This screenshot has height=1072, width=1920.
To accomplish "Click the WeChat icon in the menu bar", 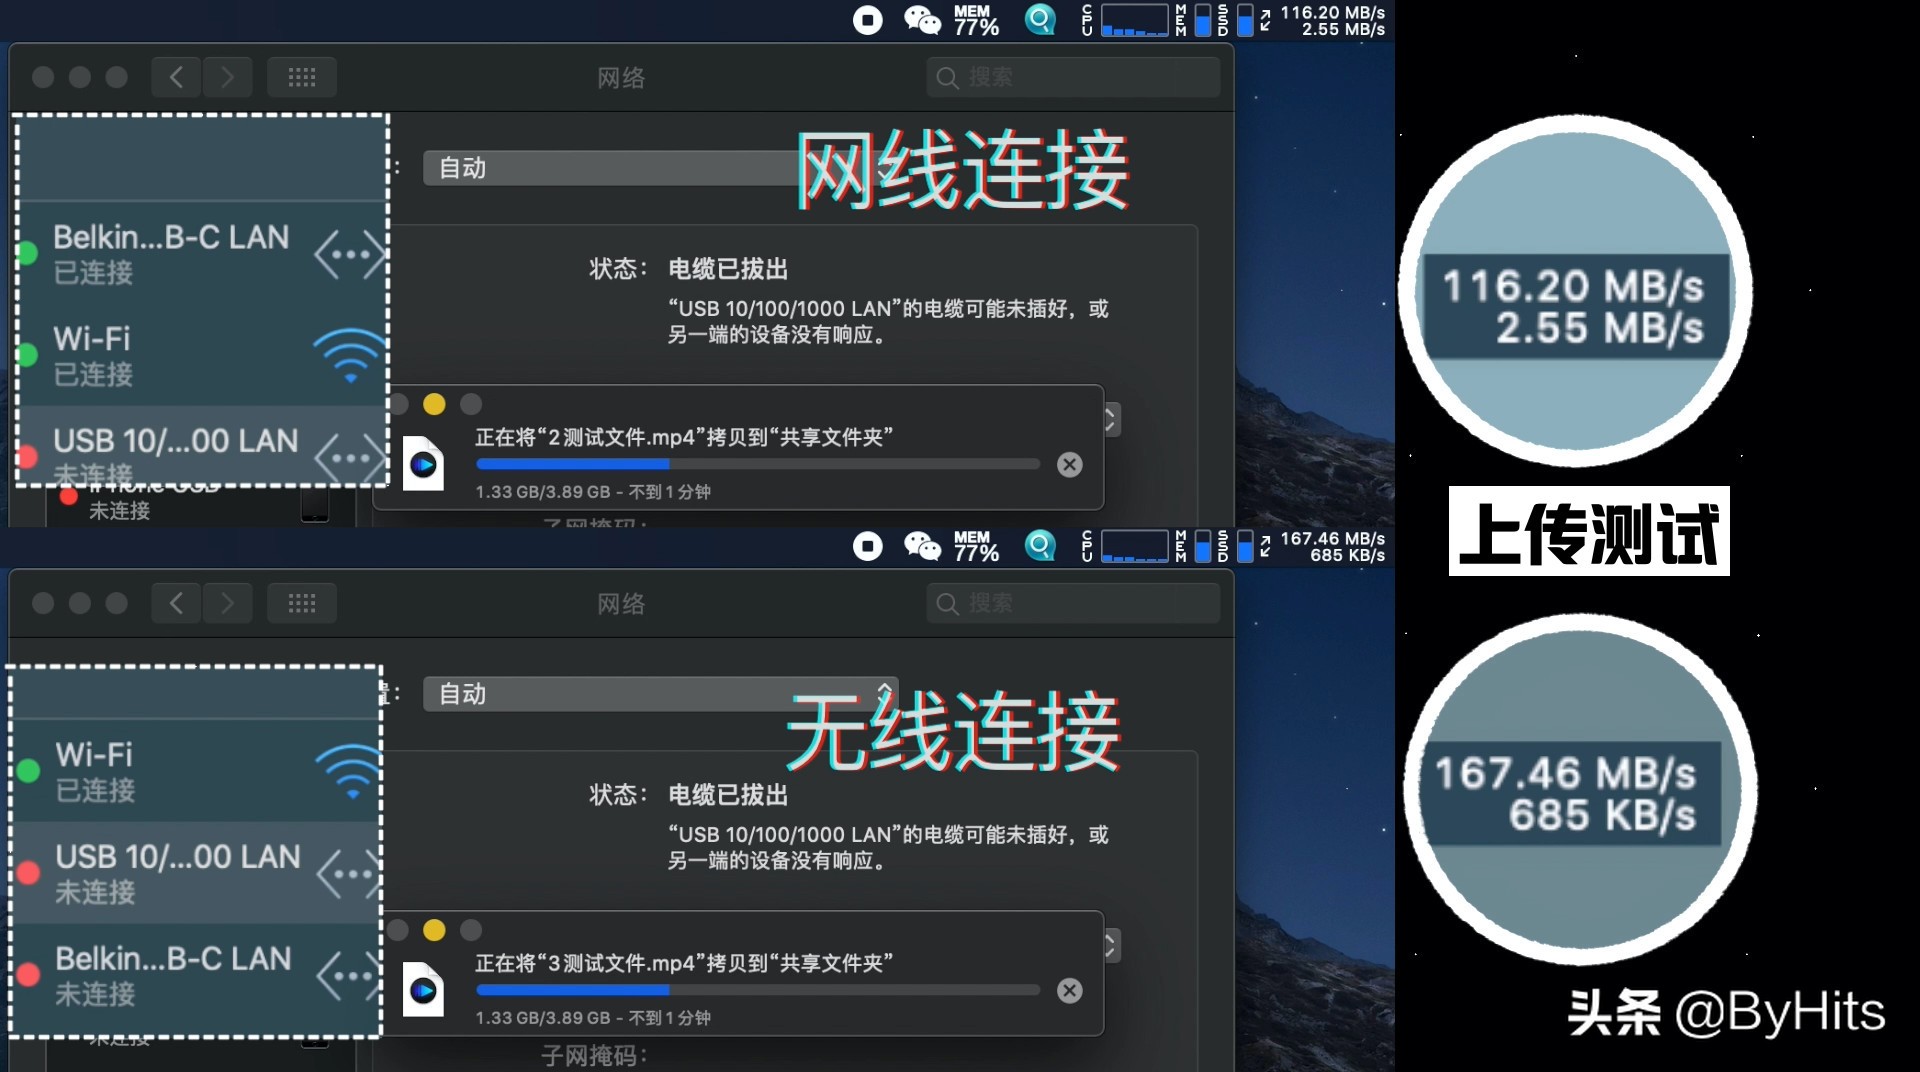I will click(923, 20).
